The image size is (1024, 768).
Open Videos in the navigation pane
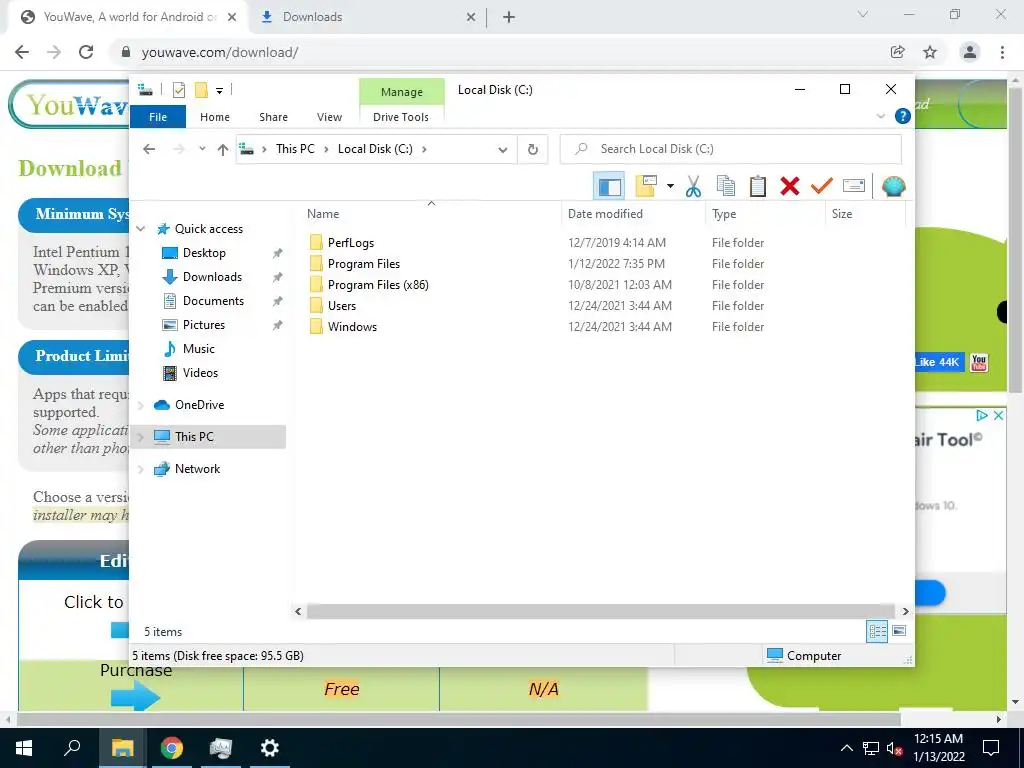pos(200,373)
